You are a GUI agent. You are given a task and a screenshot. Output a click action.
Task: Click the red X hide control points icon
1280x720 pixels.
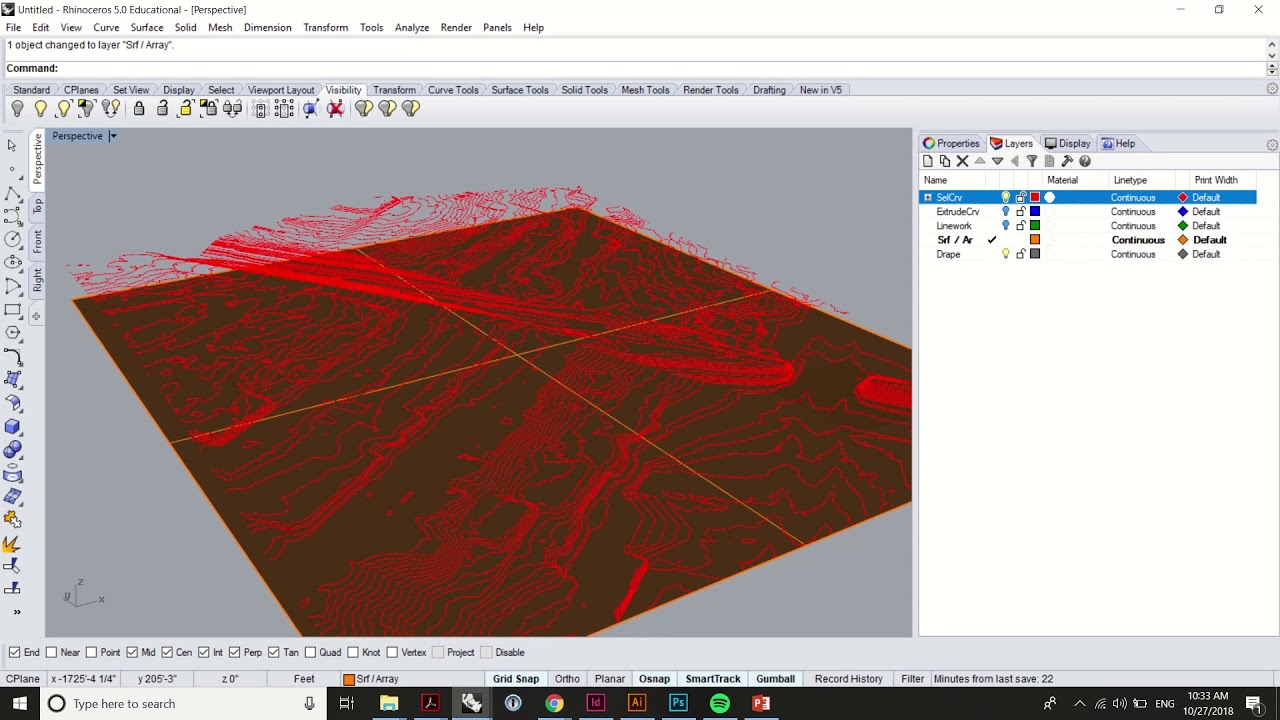point(335,108)
